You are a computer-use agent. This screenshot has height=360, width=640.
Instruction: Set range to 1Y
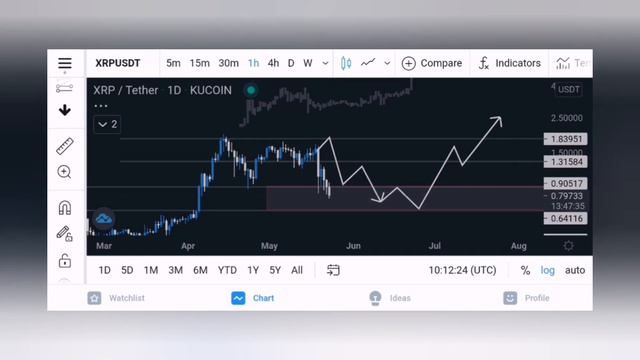[253, 270]
